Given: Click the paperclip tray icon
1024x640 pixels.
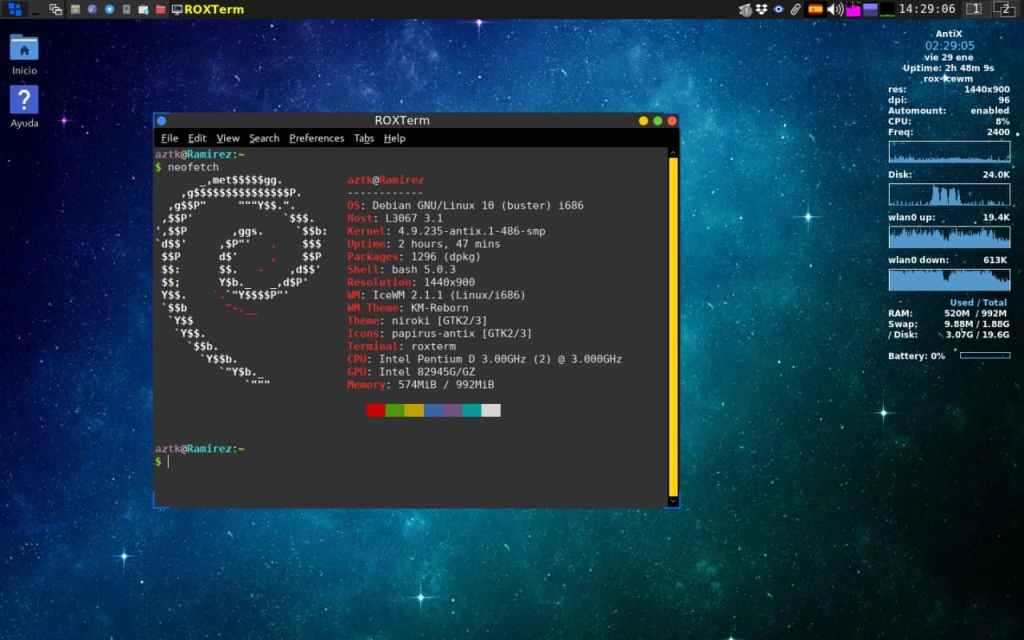Looking at the screenshot, I should (796, 9).
